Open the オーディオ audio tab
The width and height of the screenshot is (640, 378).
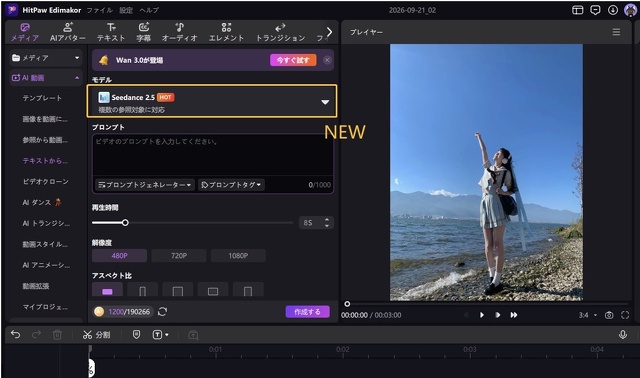(180, 32)
